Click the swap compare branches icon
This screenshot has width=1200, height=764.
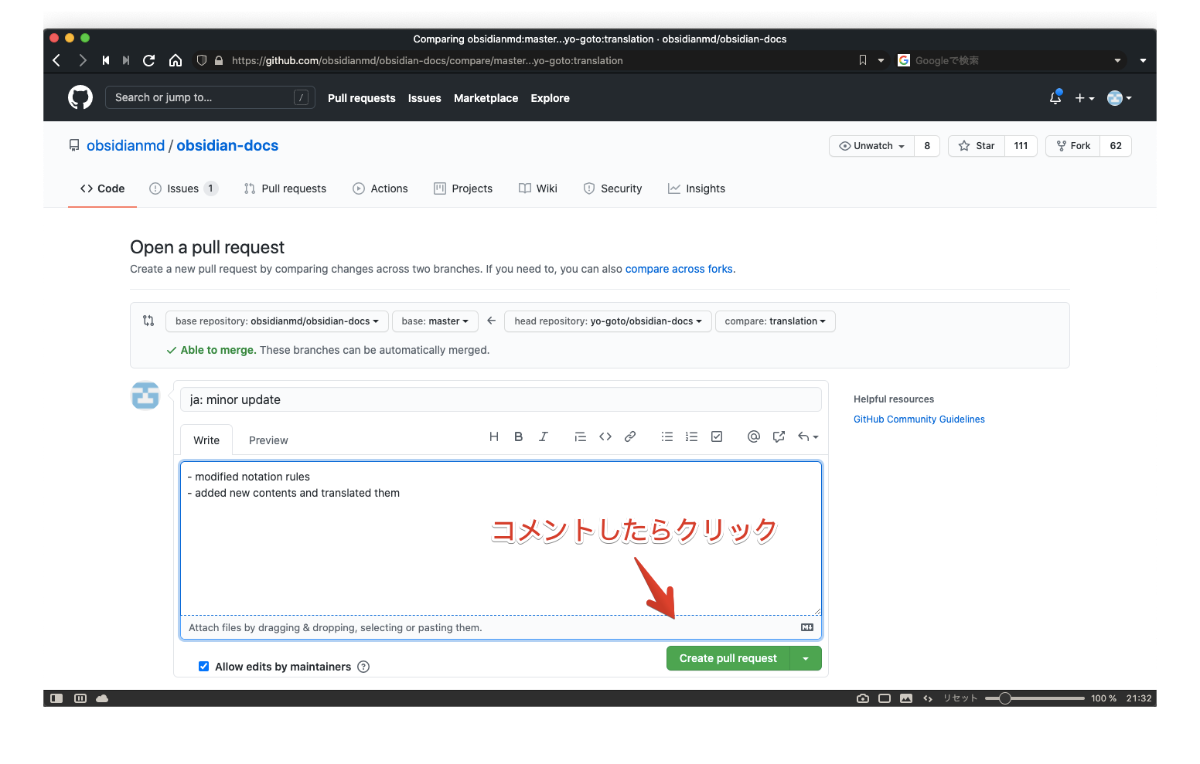[x=148, y=321]
